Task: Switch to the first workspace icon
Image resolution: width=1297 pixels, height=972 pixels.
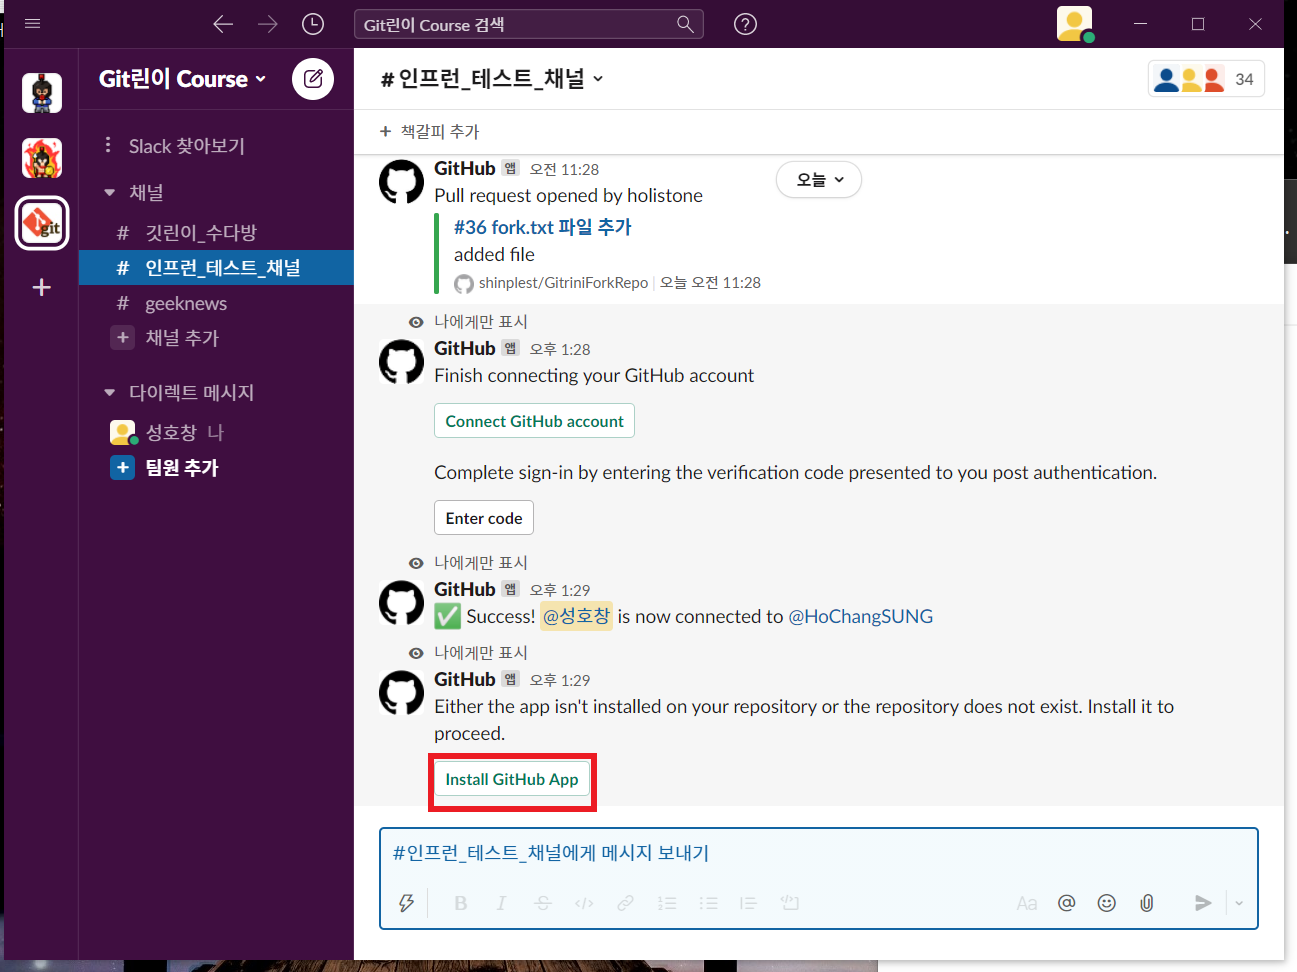Action: [42, 93]
